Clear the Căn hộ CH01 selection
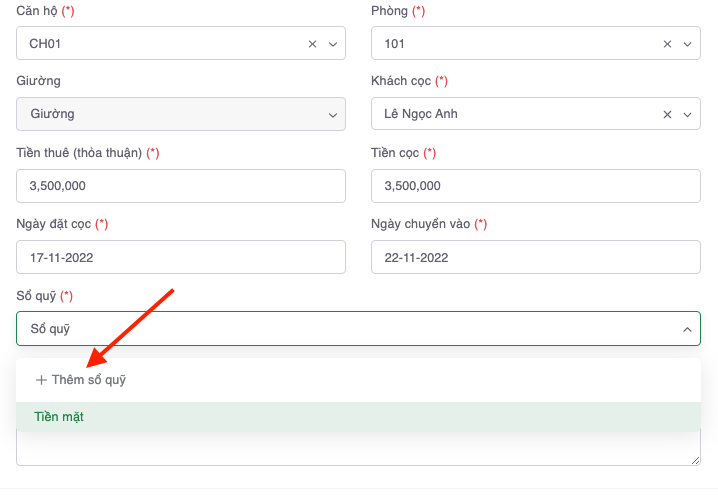The height and width of the screenshot is (500, 718). pos(312,44)
